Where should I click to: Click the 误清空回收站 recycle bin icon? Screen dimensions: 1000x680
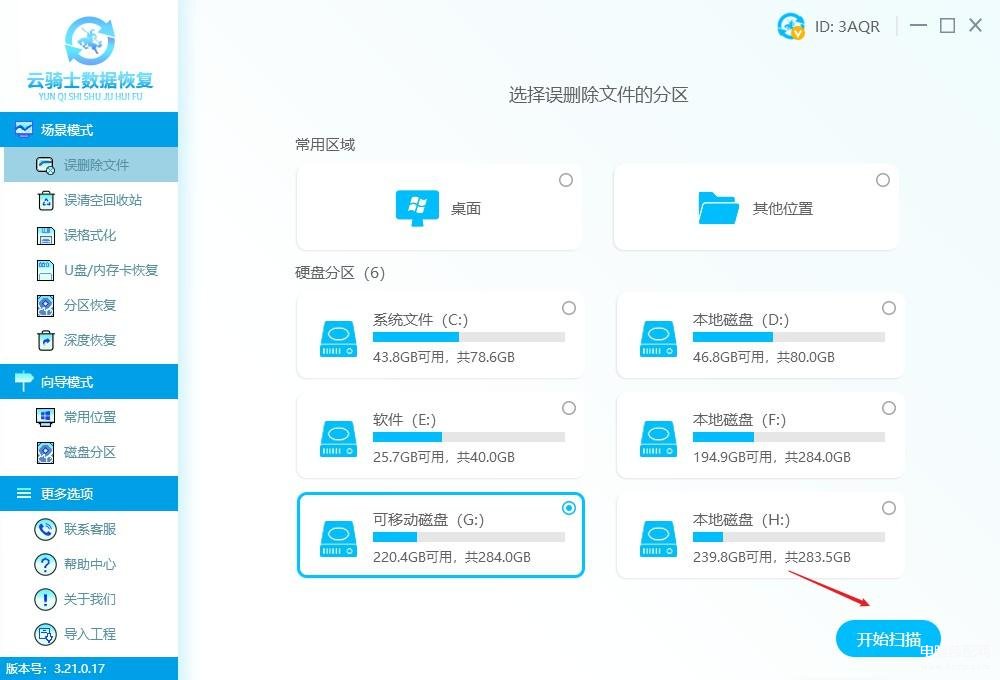(45, 200)
